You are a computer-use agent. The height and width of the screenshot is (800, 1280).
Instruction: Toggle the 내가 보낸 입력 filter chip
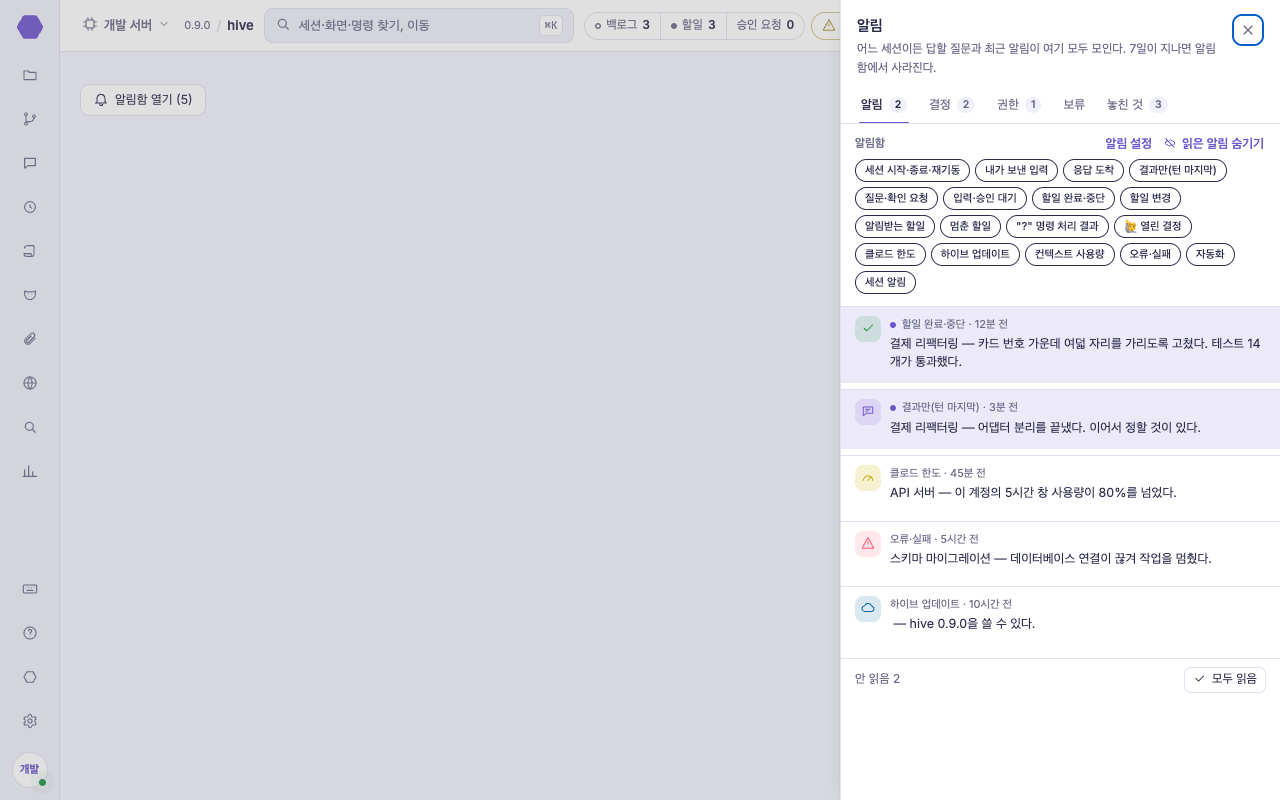1016,170
